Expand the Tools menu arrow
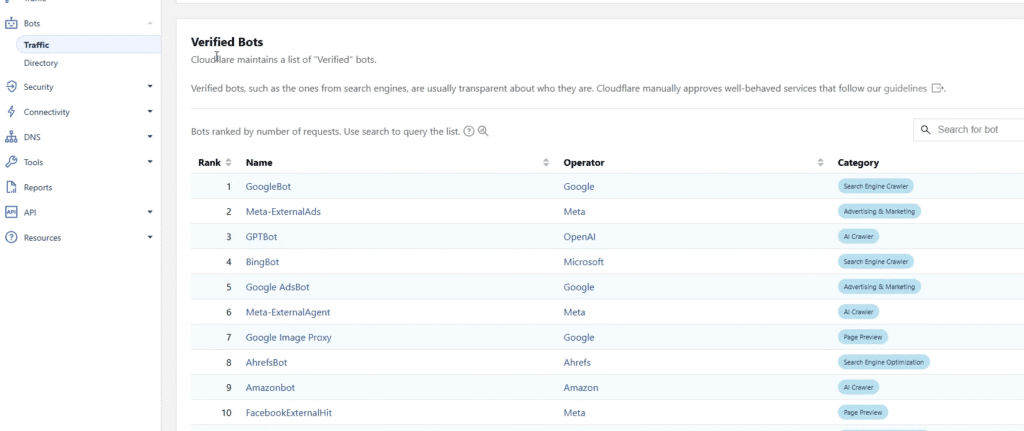The height and width of the screenshot is (431, 1024). (x=150, y=162)
